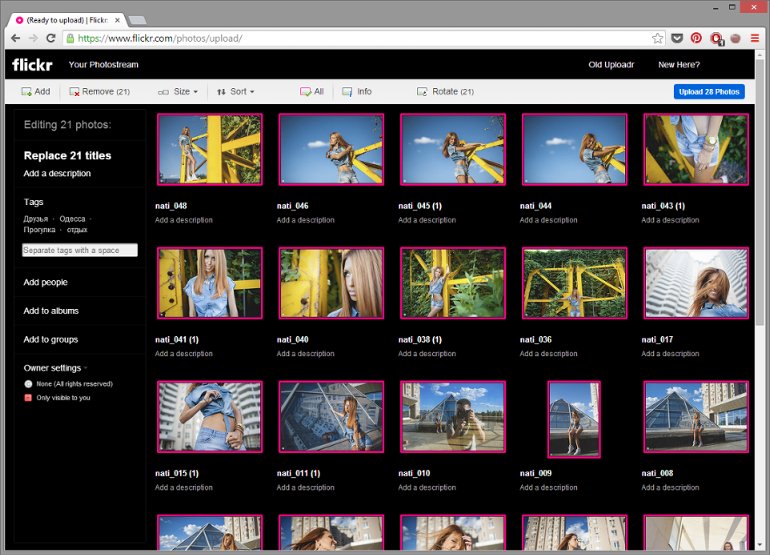
Task: Click the Add photos icon
Action: pyautogui.click(x=26, y=92)
